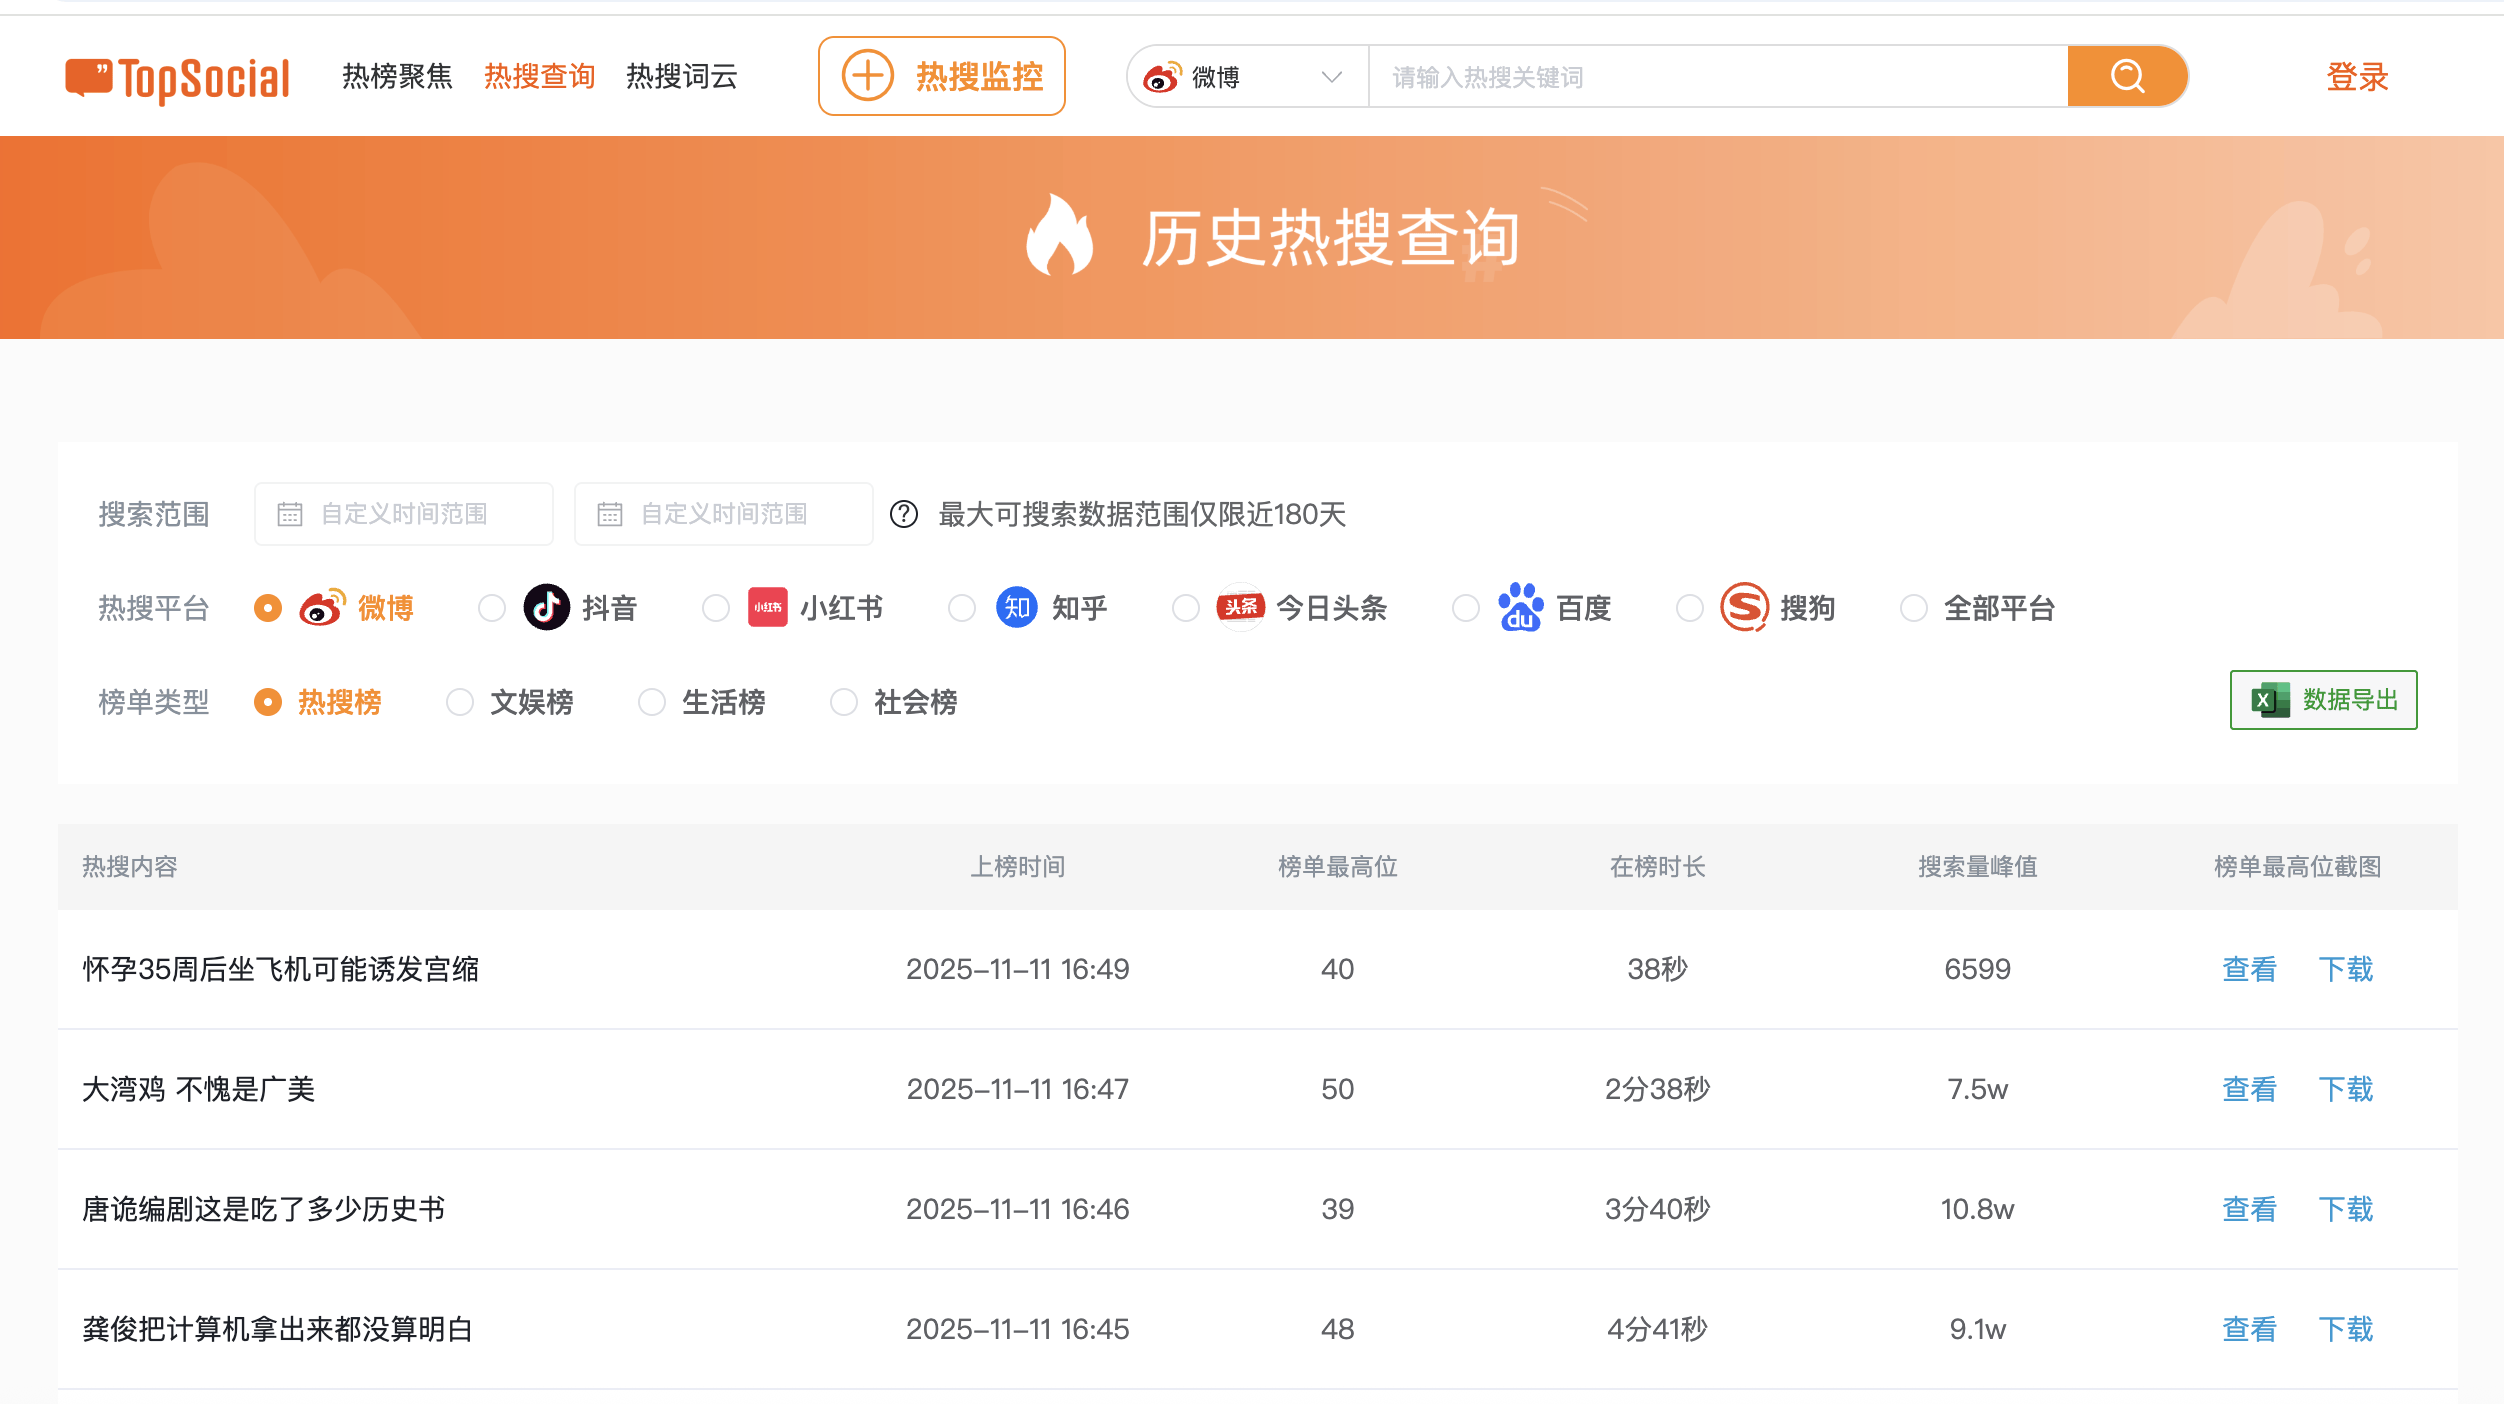Open the 热榜聚焦 nav item
Screen dimensions: 2504x1404
[x=397, y=76]
